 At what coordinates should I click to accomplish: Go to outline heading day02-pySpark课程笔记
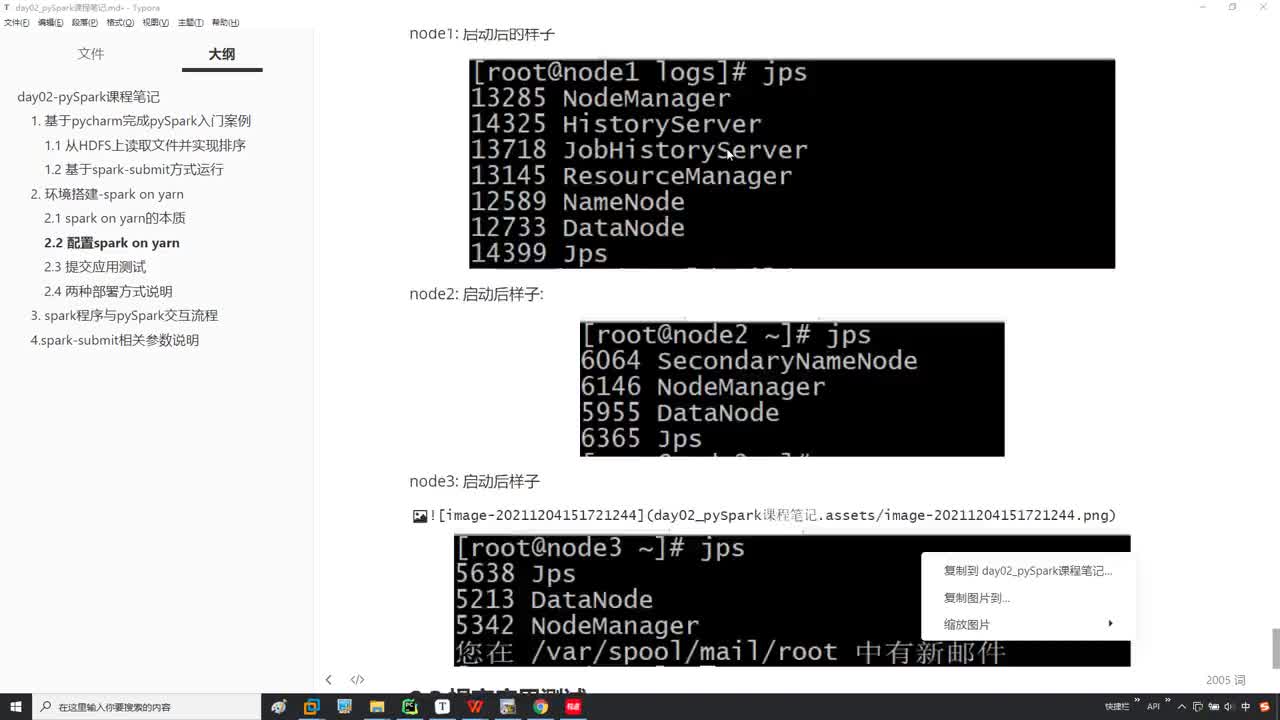88,97
